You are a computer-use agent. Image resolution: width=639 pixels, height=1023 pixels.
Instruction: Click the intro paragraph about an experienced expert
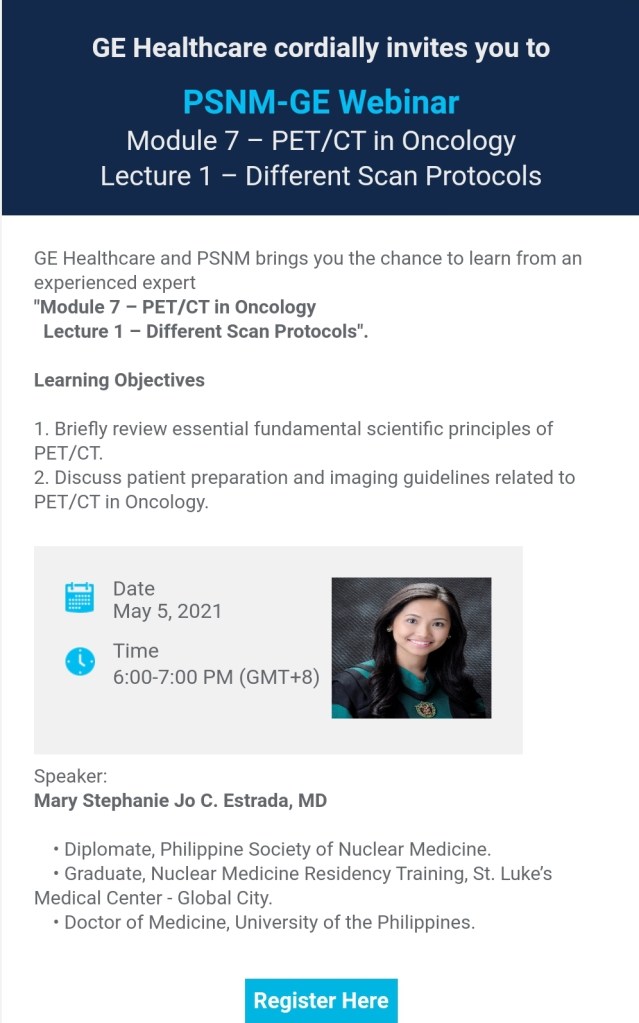[x=307, y=259]
